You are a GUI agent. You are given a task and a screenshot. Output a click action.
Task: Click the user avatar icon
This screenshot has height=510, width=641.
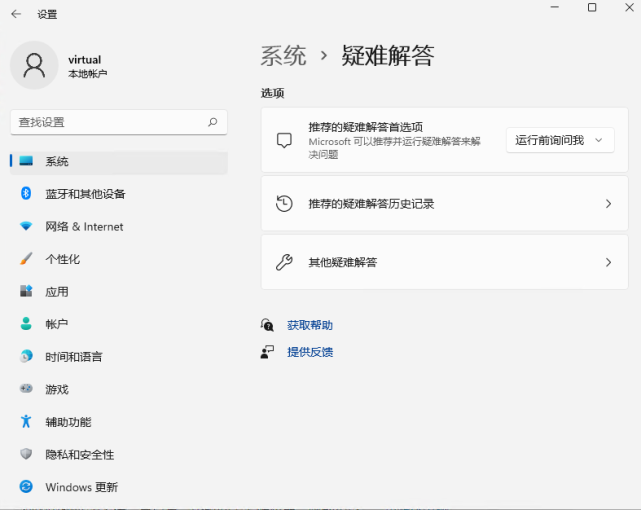[34, 65]
